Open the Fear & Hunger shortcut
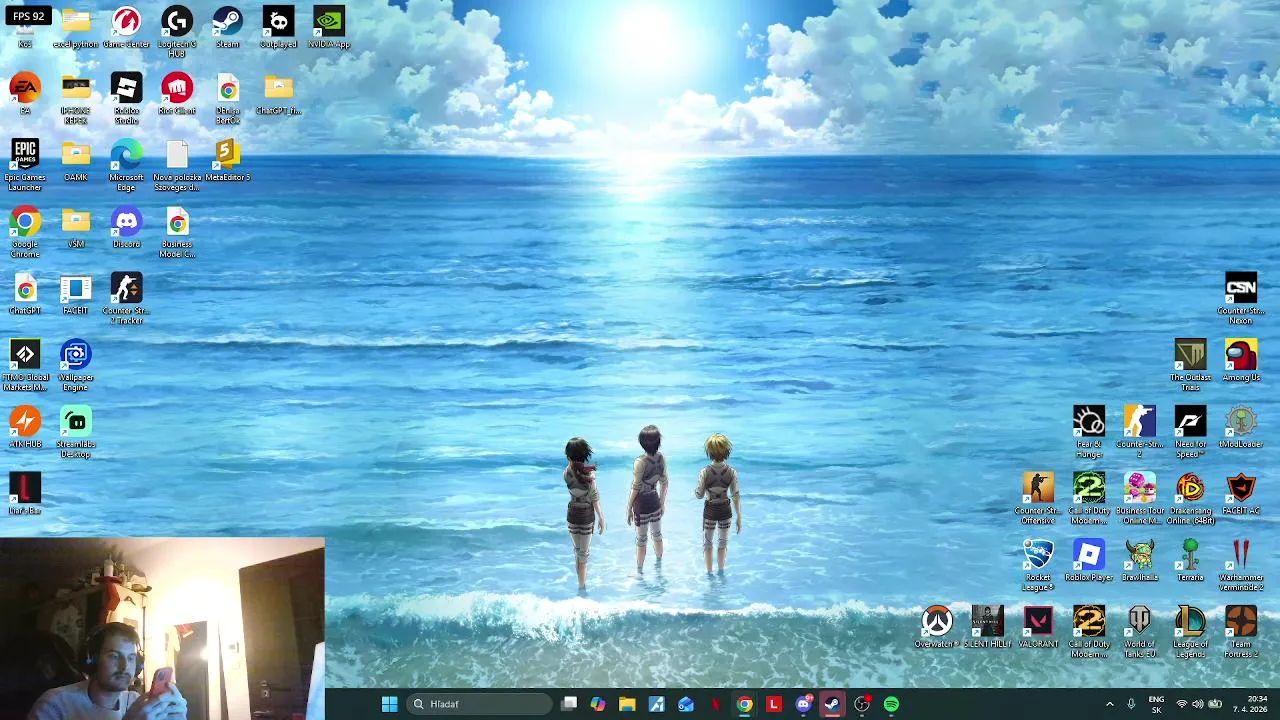 coord(1089,432)
